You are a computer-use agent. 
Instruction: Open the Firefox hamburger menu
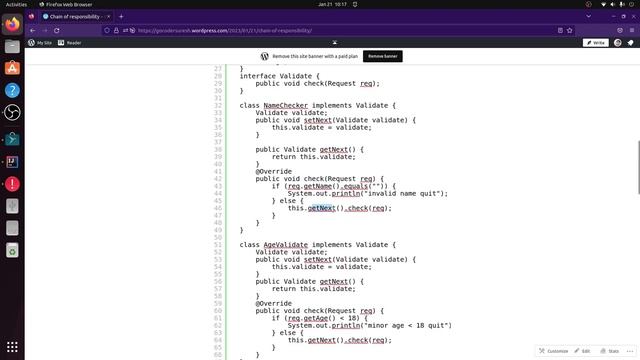pyautogui.click(x=632, y=31)
